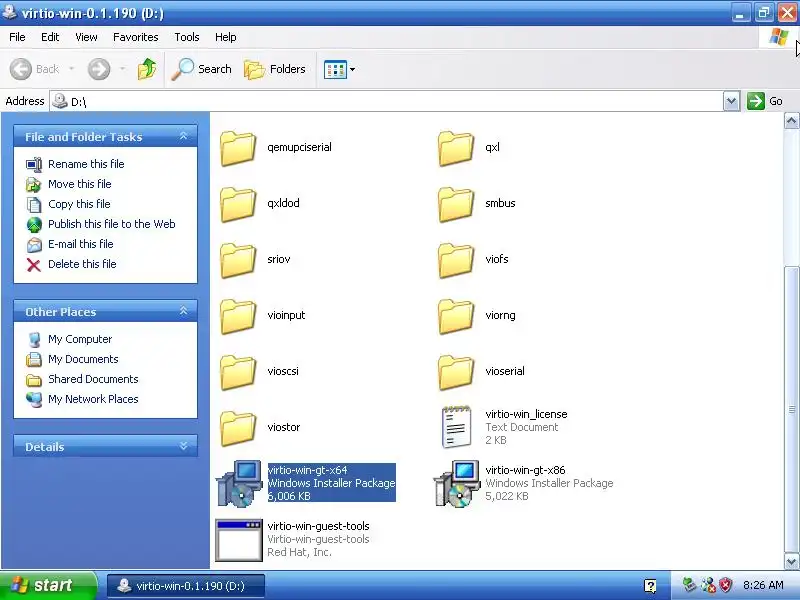
Task: Click Copy this file
Action: tap(68, 204)
